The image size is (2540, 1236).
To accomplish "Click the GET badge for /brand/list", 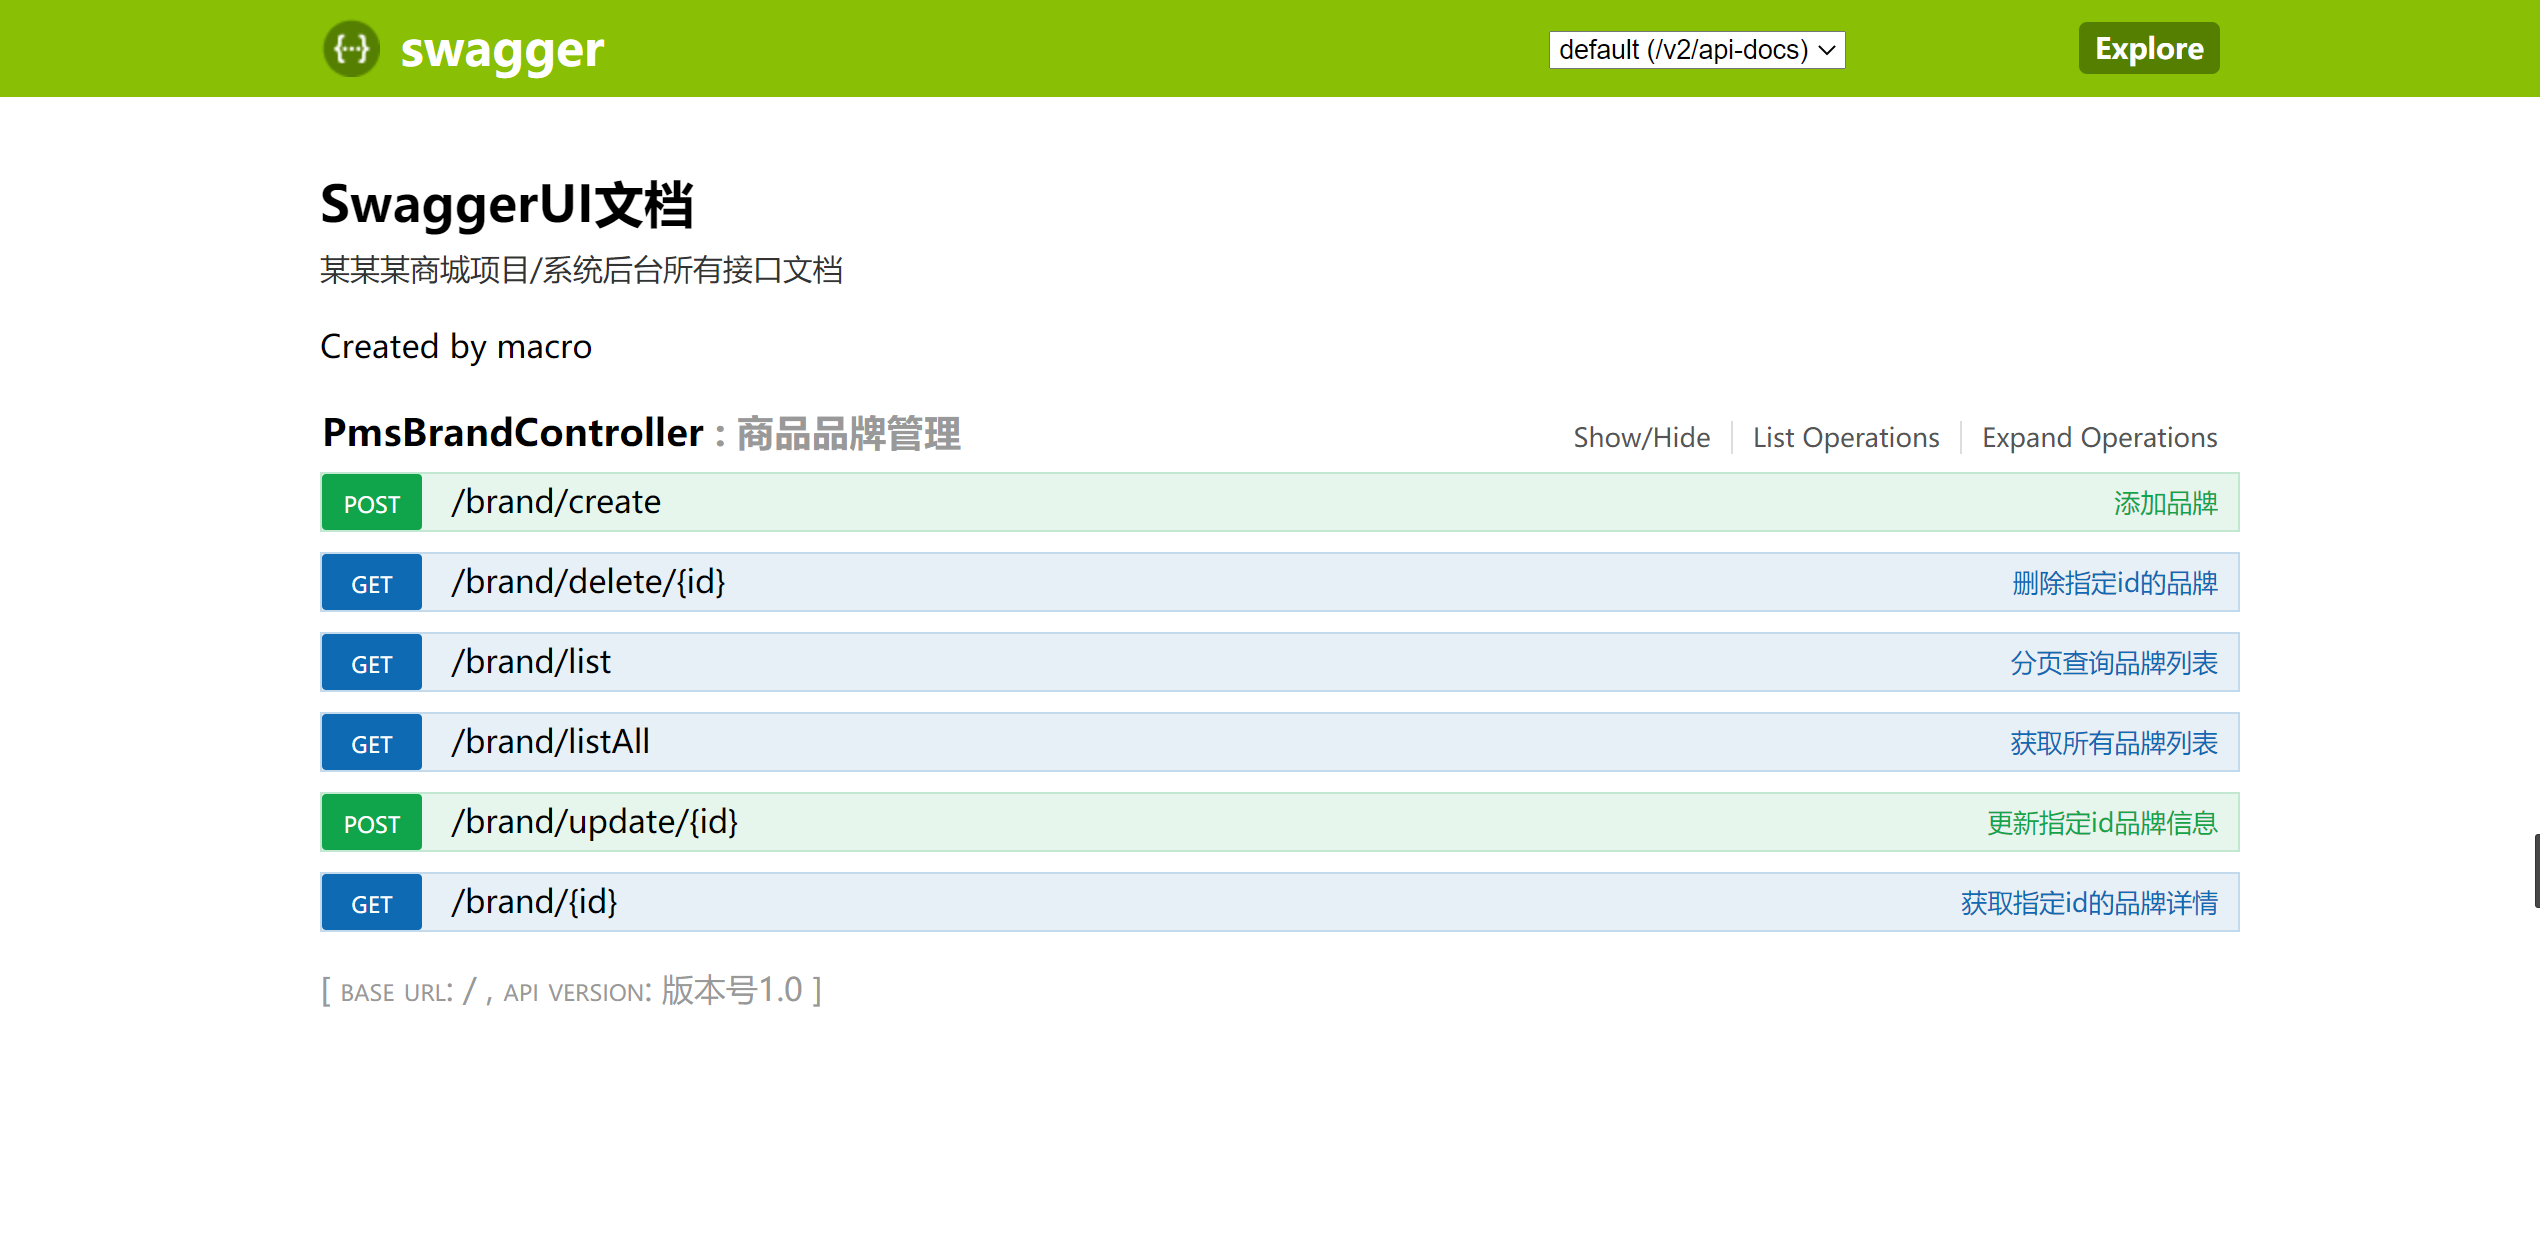I will point(371,663).
